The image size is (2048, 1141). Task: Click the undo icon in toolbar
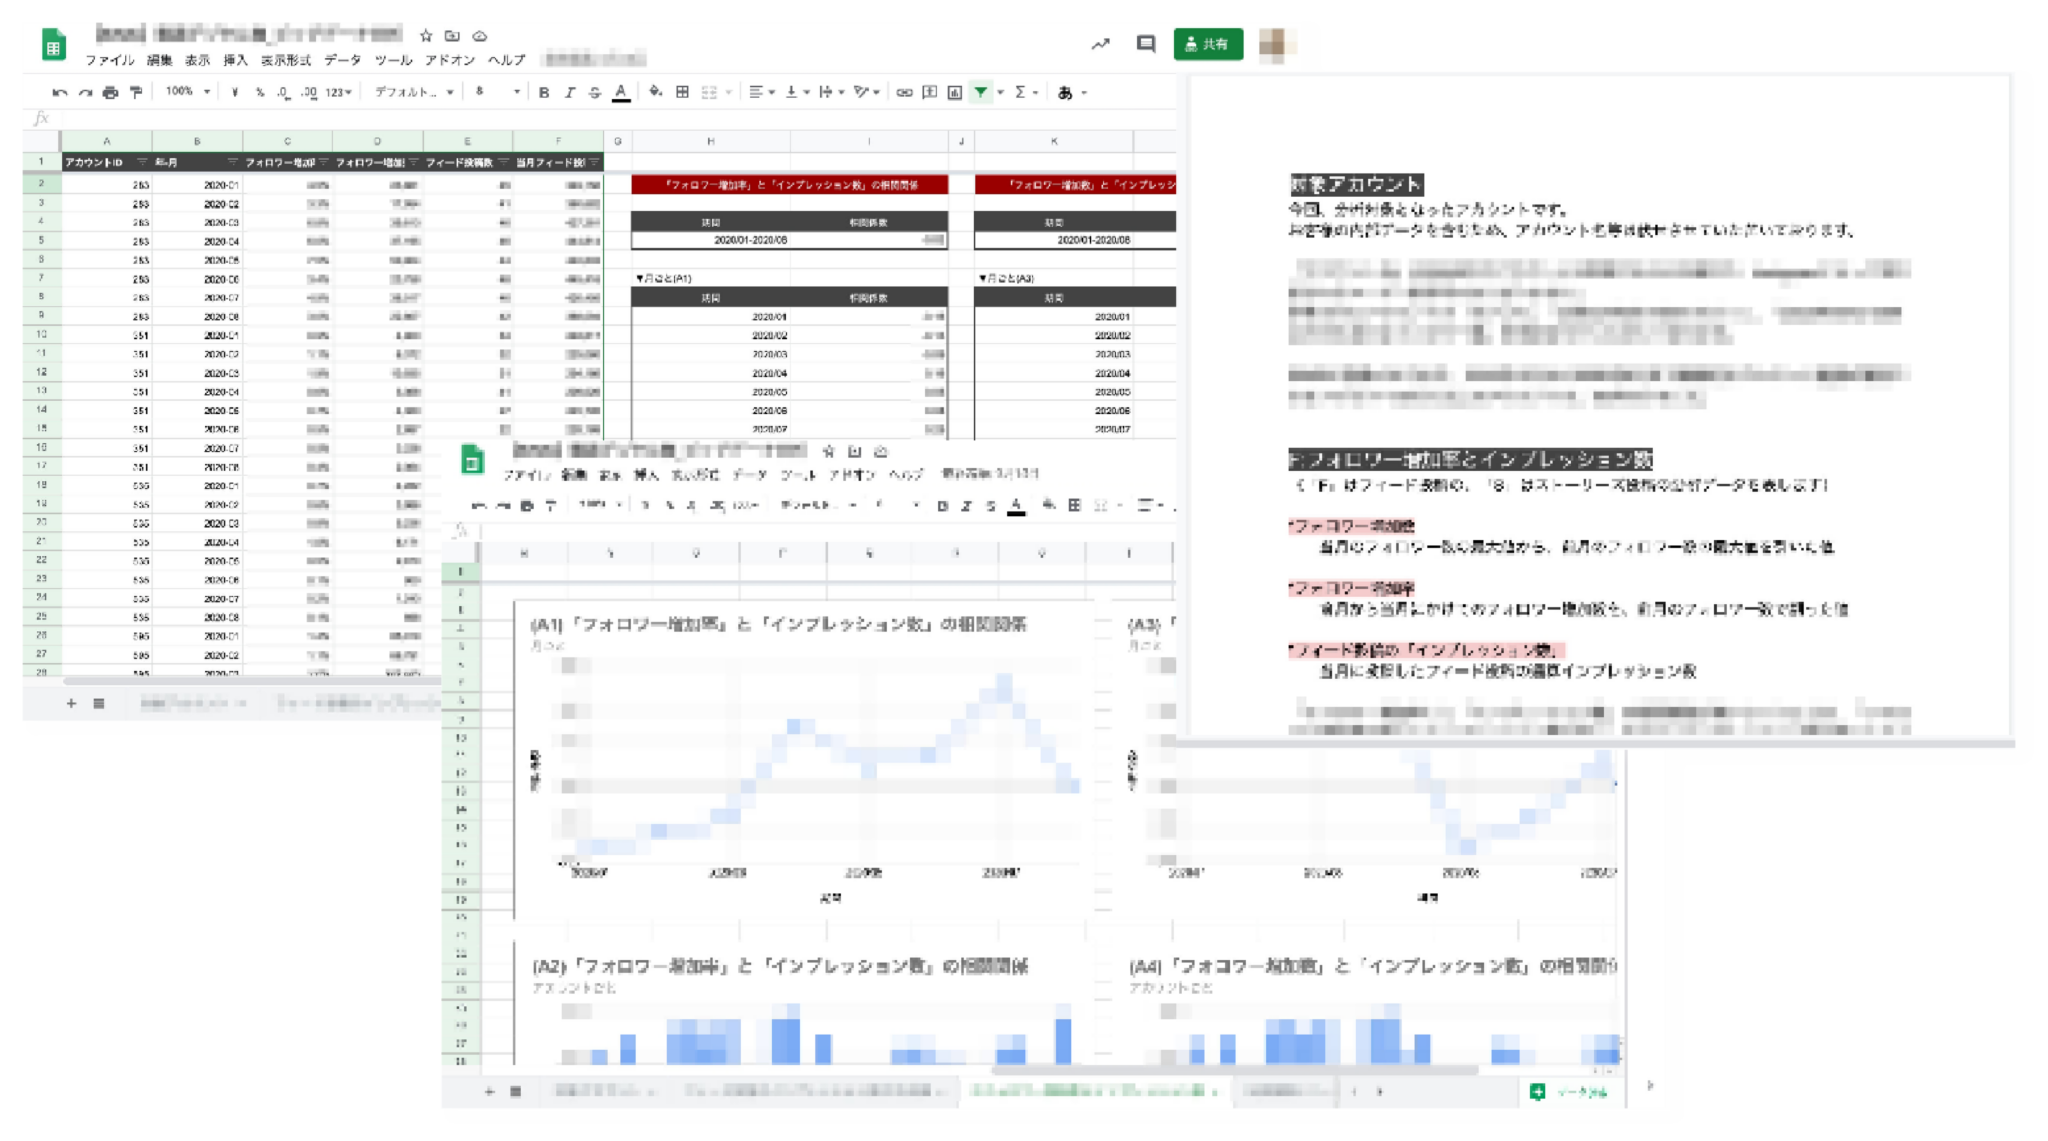click(59, 93)
